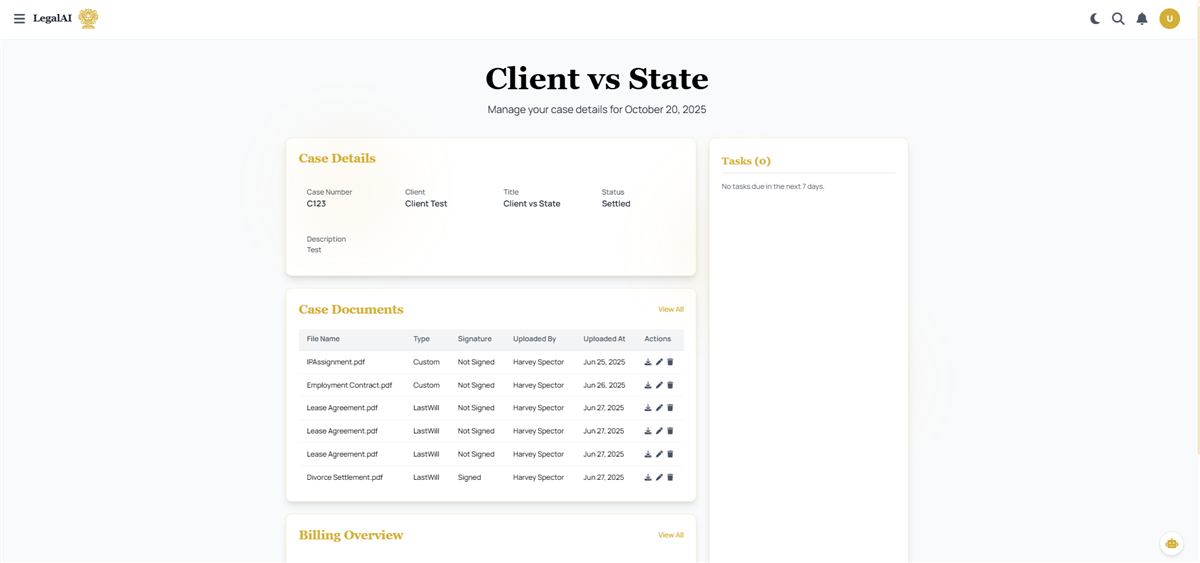Launch the chatbot assistant icon
The width and height of the screenshot is (1200, 563).
pos(1171,543)
